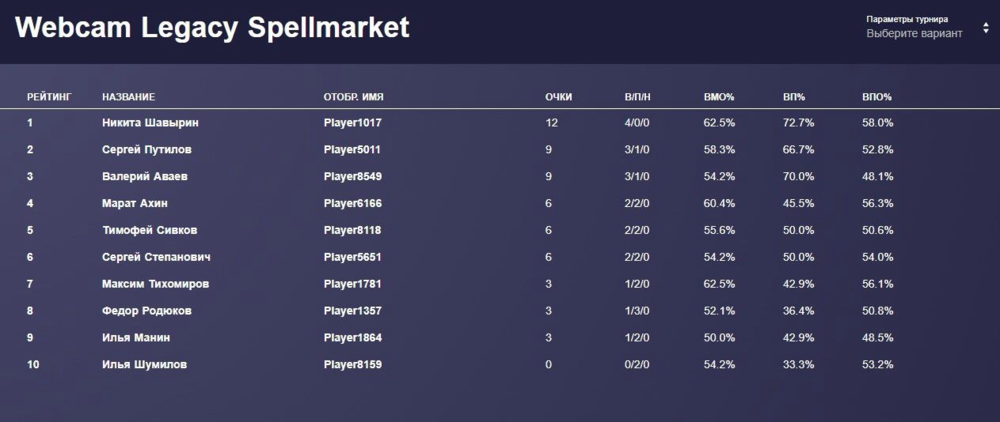Screen dimensions: 1000x422
Task: Click display name Player8549
Action: (x=353, y=177)
